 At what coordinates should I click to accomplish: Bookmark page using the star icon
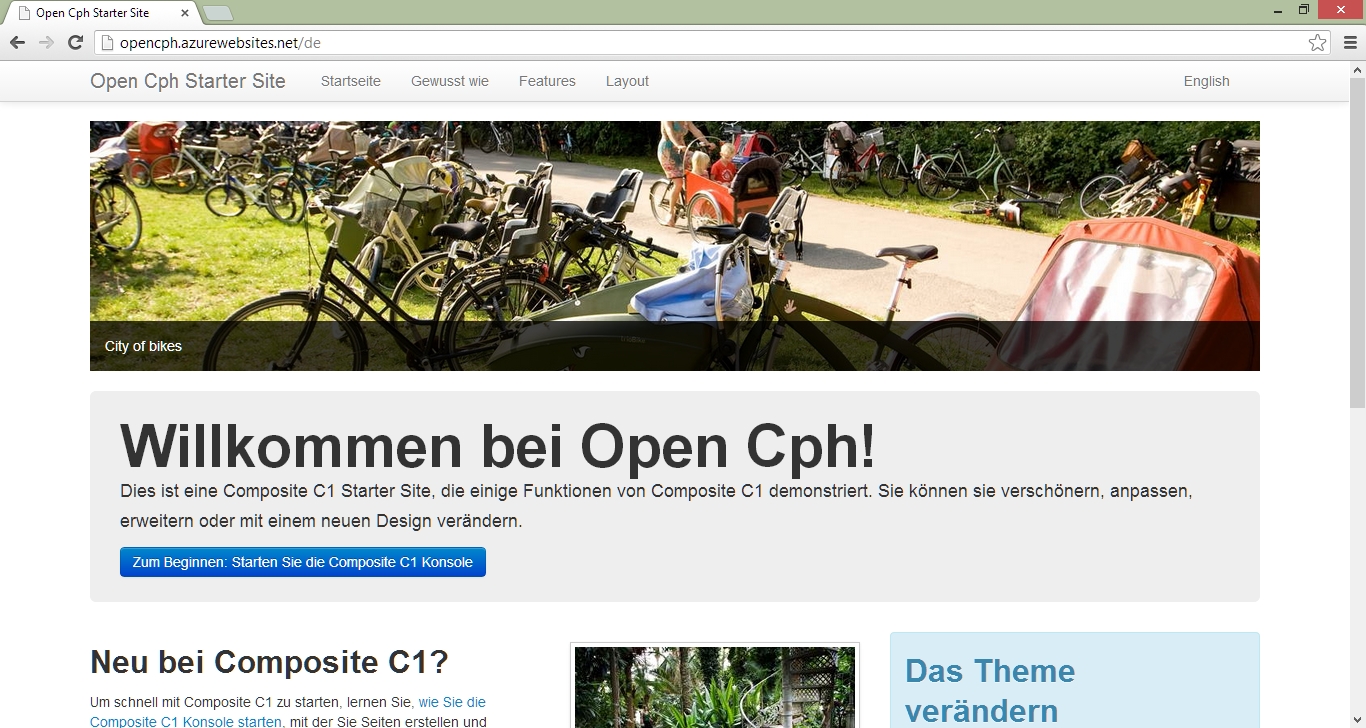coord(1317,42)
